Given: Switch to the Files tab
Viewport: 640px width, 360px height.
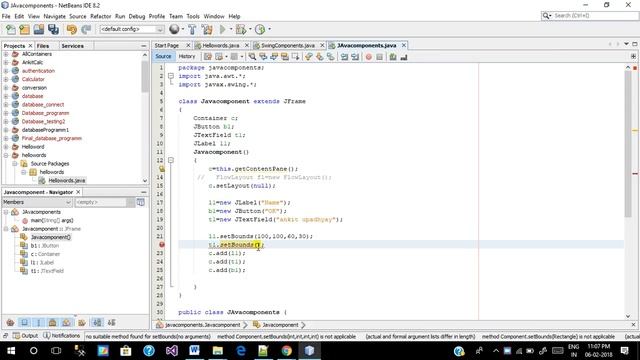Looking at the screenshot, I should click(x=43, y=46).
